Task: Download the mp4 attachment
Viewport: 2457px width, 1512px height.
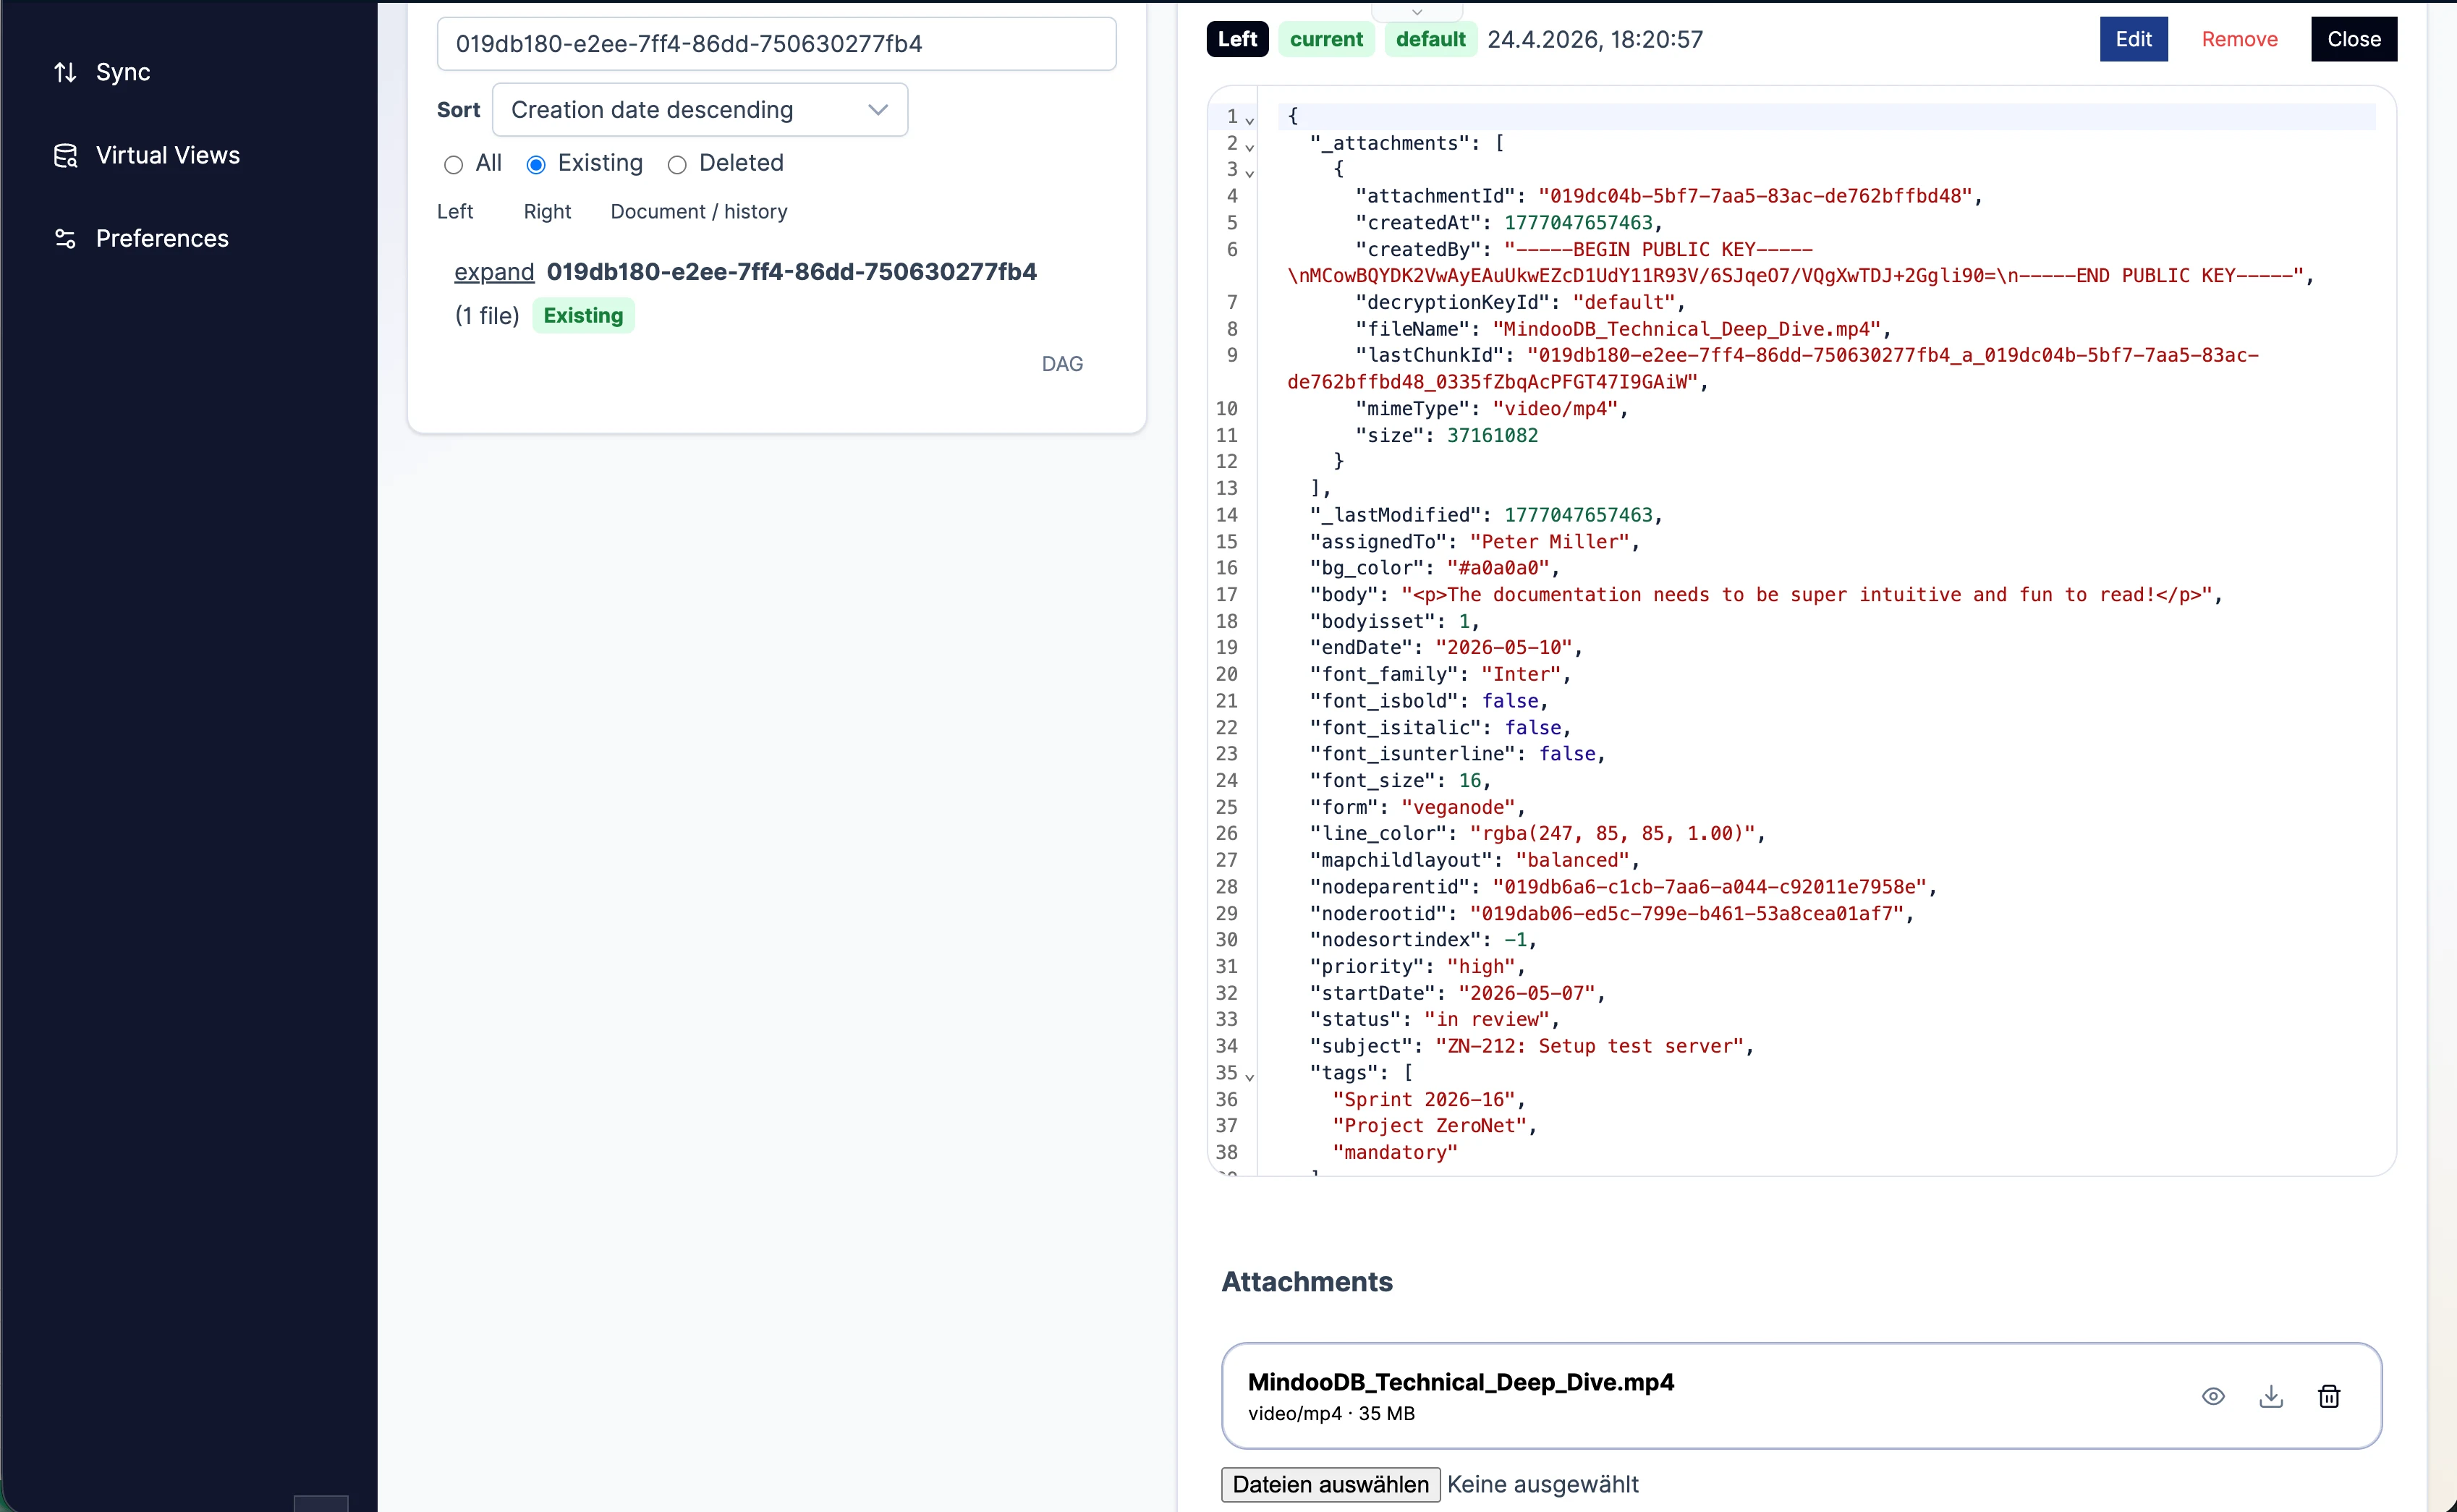Action: [2271, 1396]
